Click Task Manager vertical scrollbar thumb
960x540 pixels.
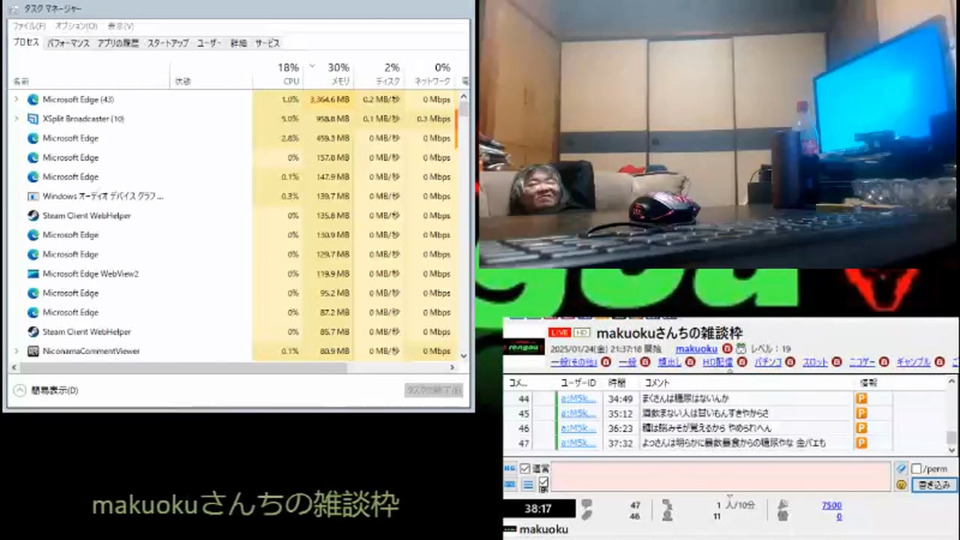463,110
